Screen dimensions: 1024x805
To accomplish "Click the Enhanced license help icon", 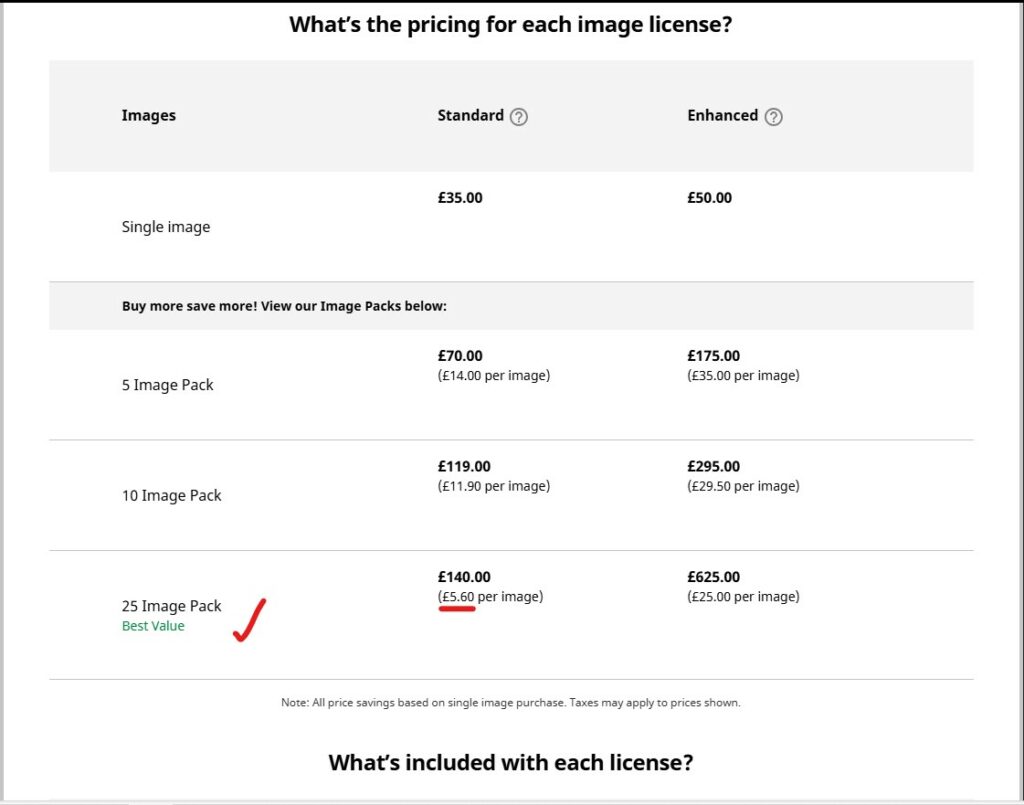I will tap(773, 117).
